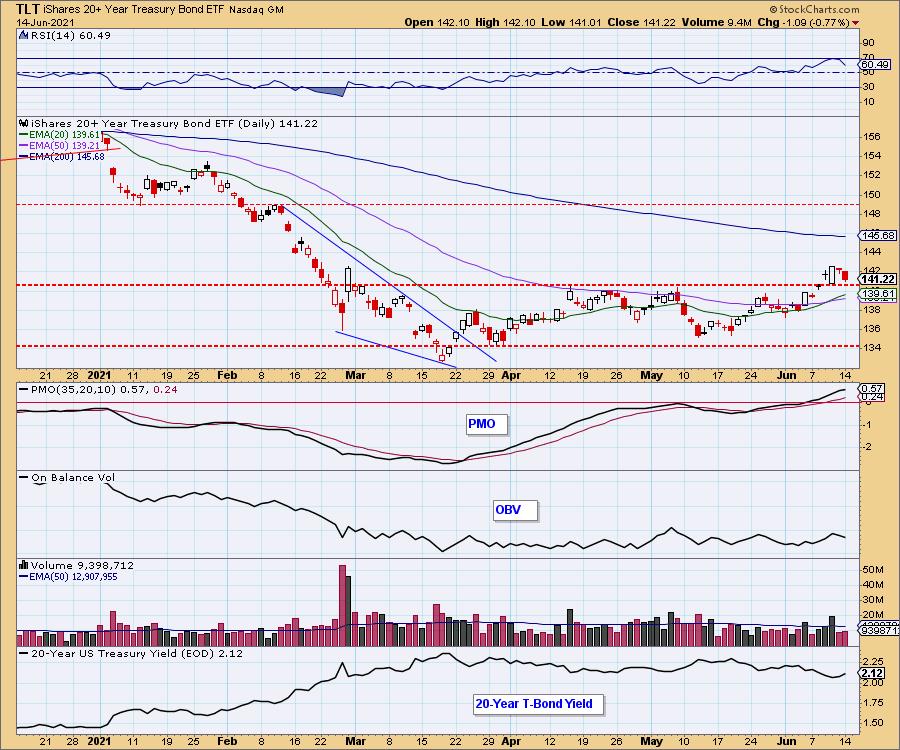
Task: Click the 141.22 current price tag
Action: (878, 279)
